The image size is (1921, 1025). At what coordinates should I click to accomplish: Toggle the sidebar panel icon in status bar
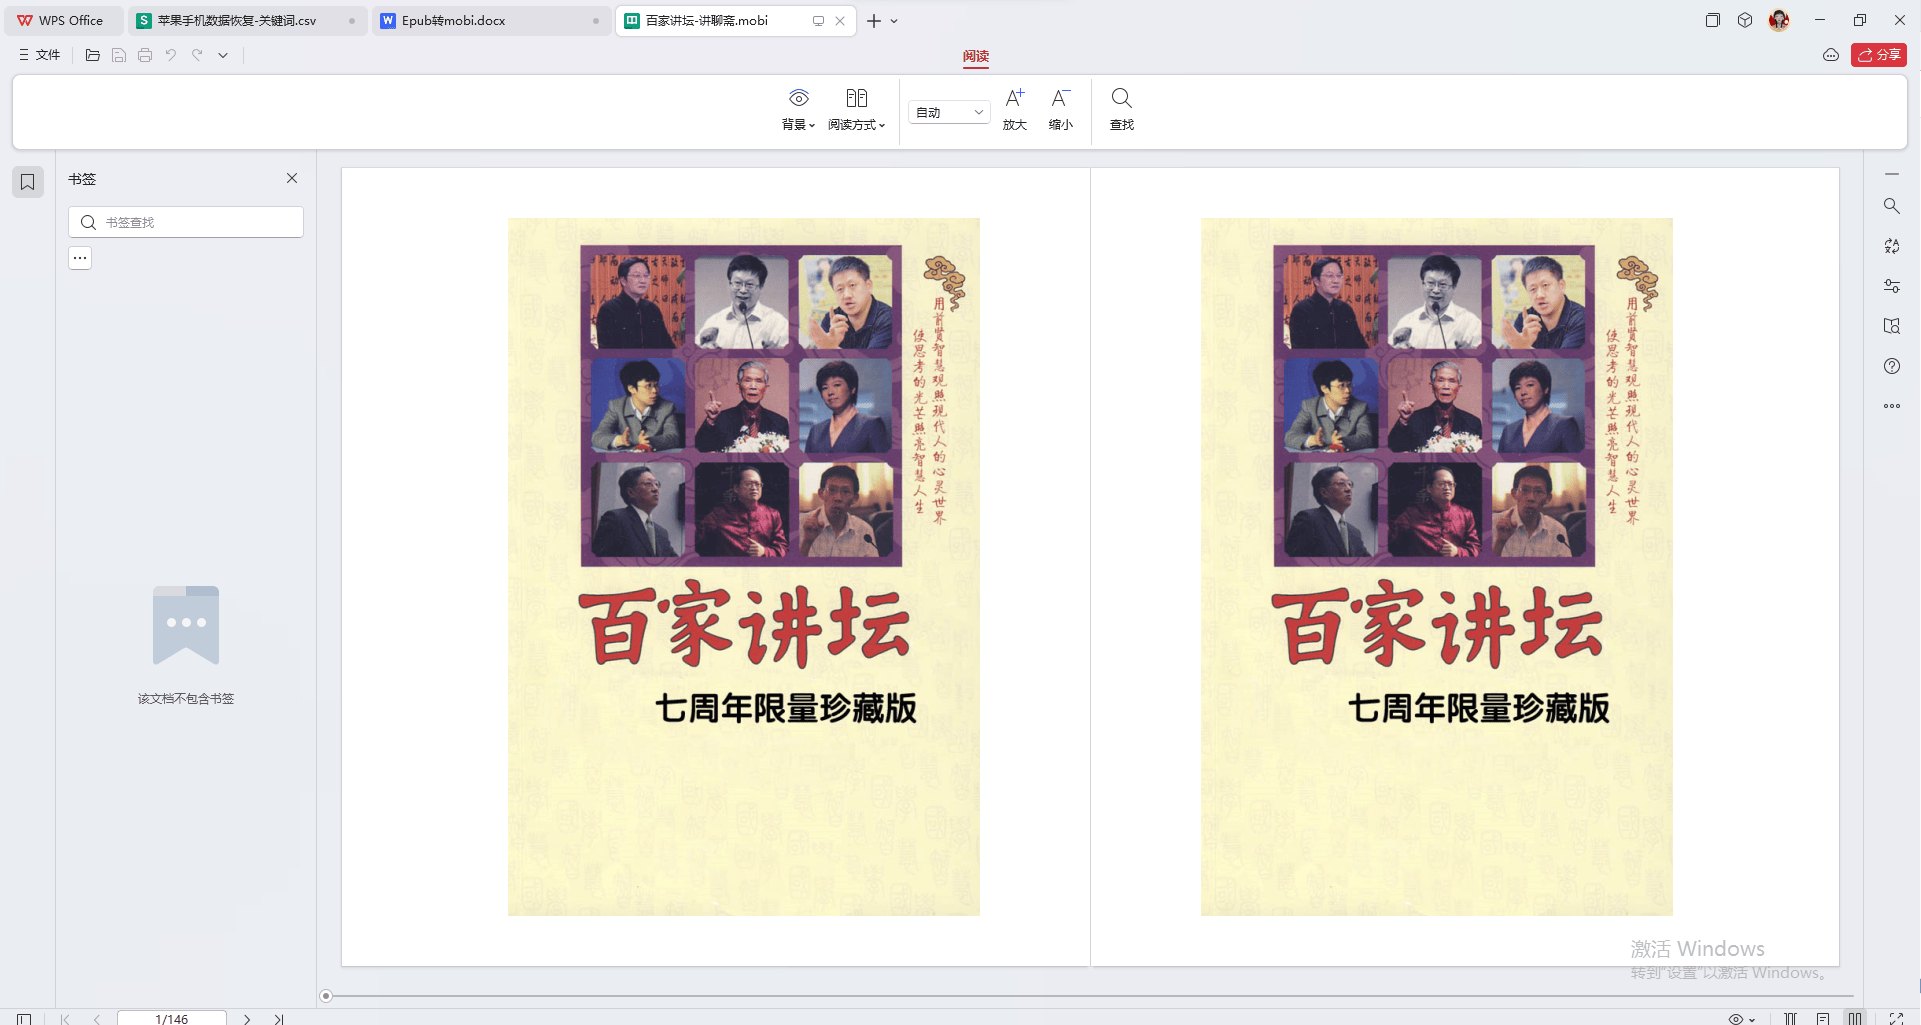[x=24, y=1019]
